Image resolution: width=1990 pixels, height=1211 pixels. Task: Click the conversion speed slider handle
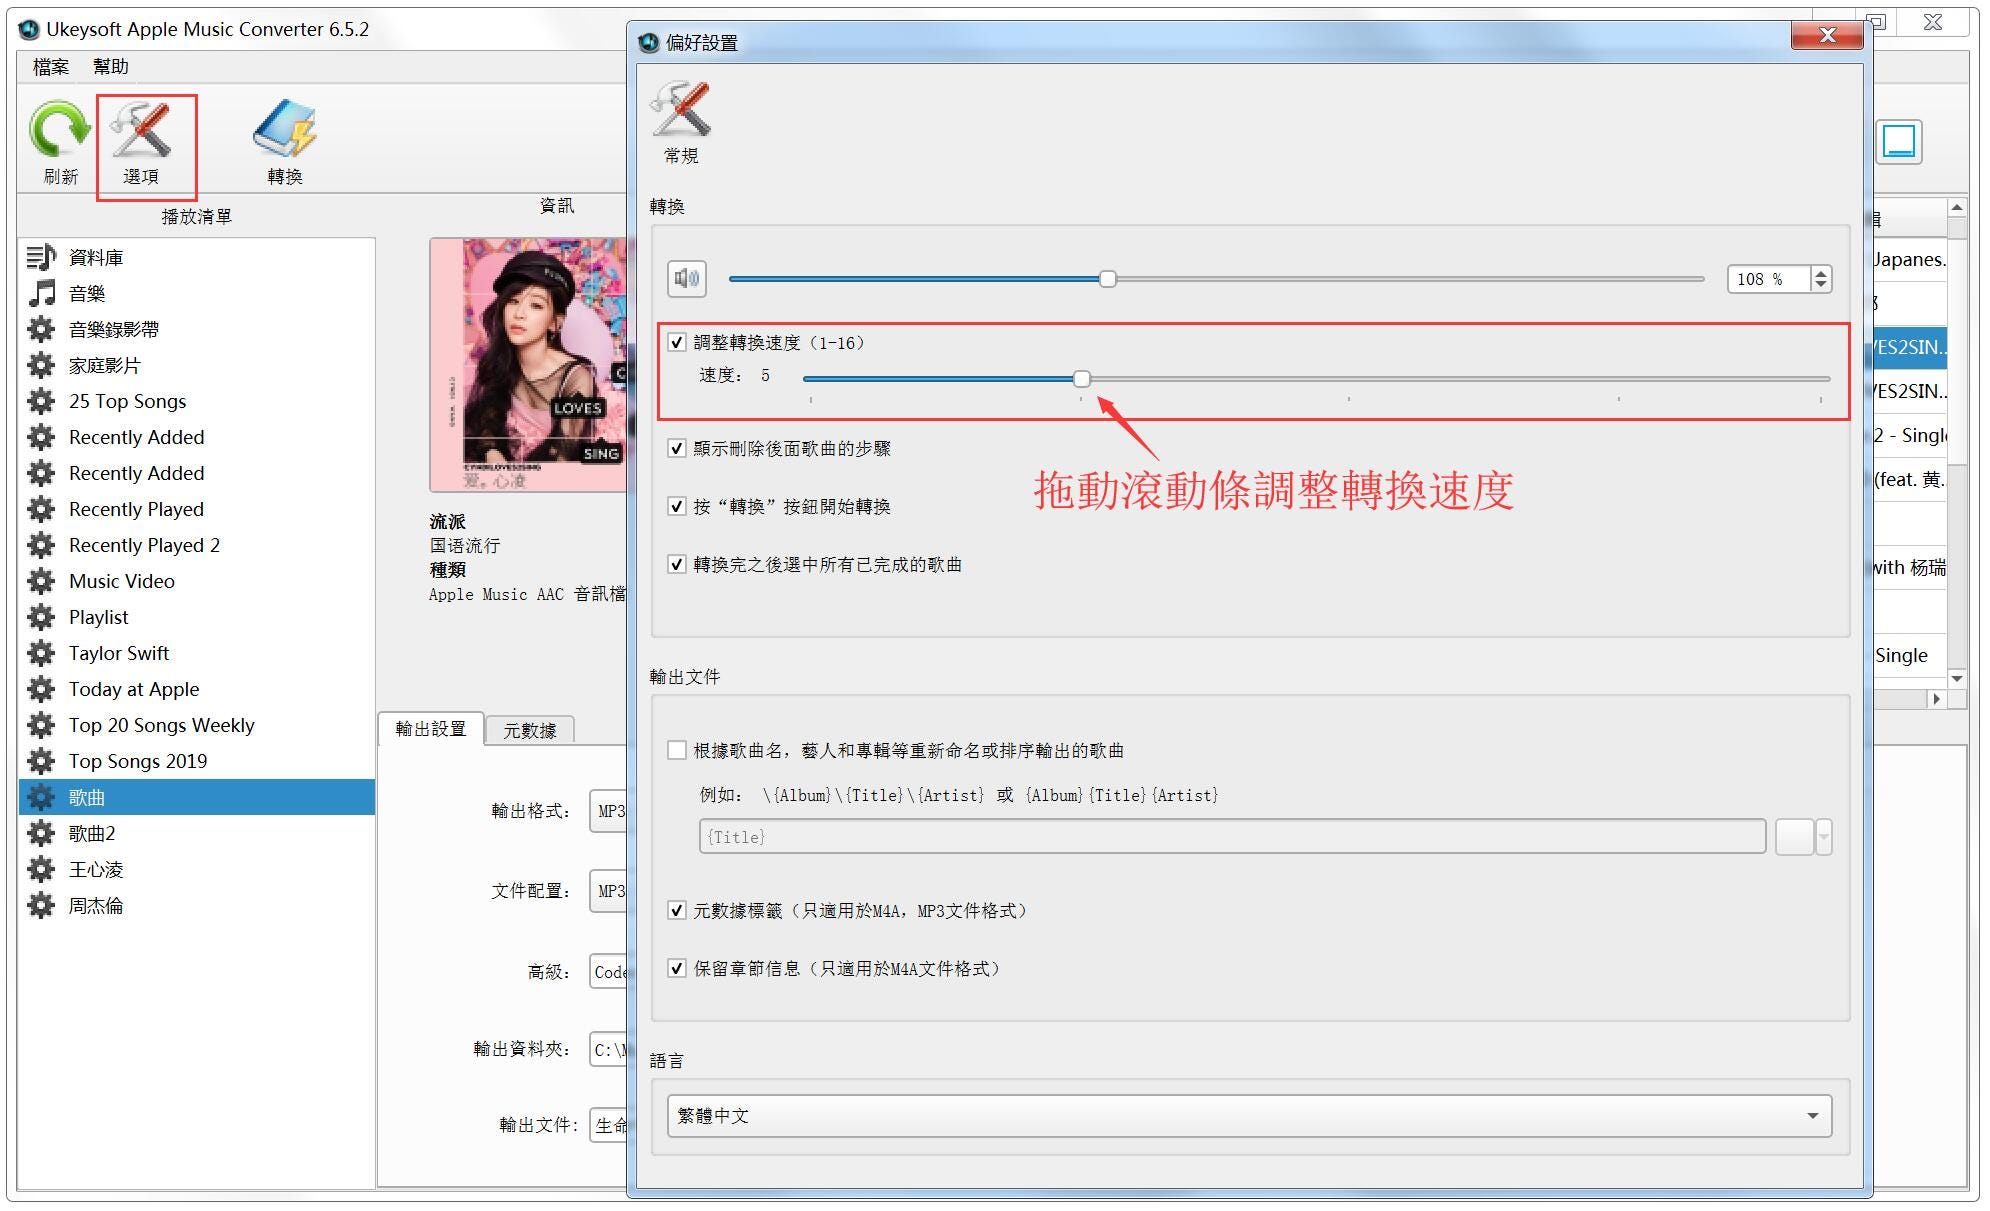point(1081,378)
